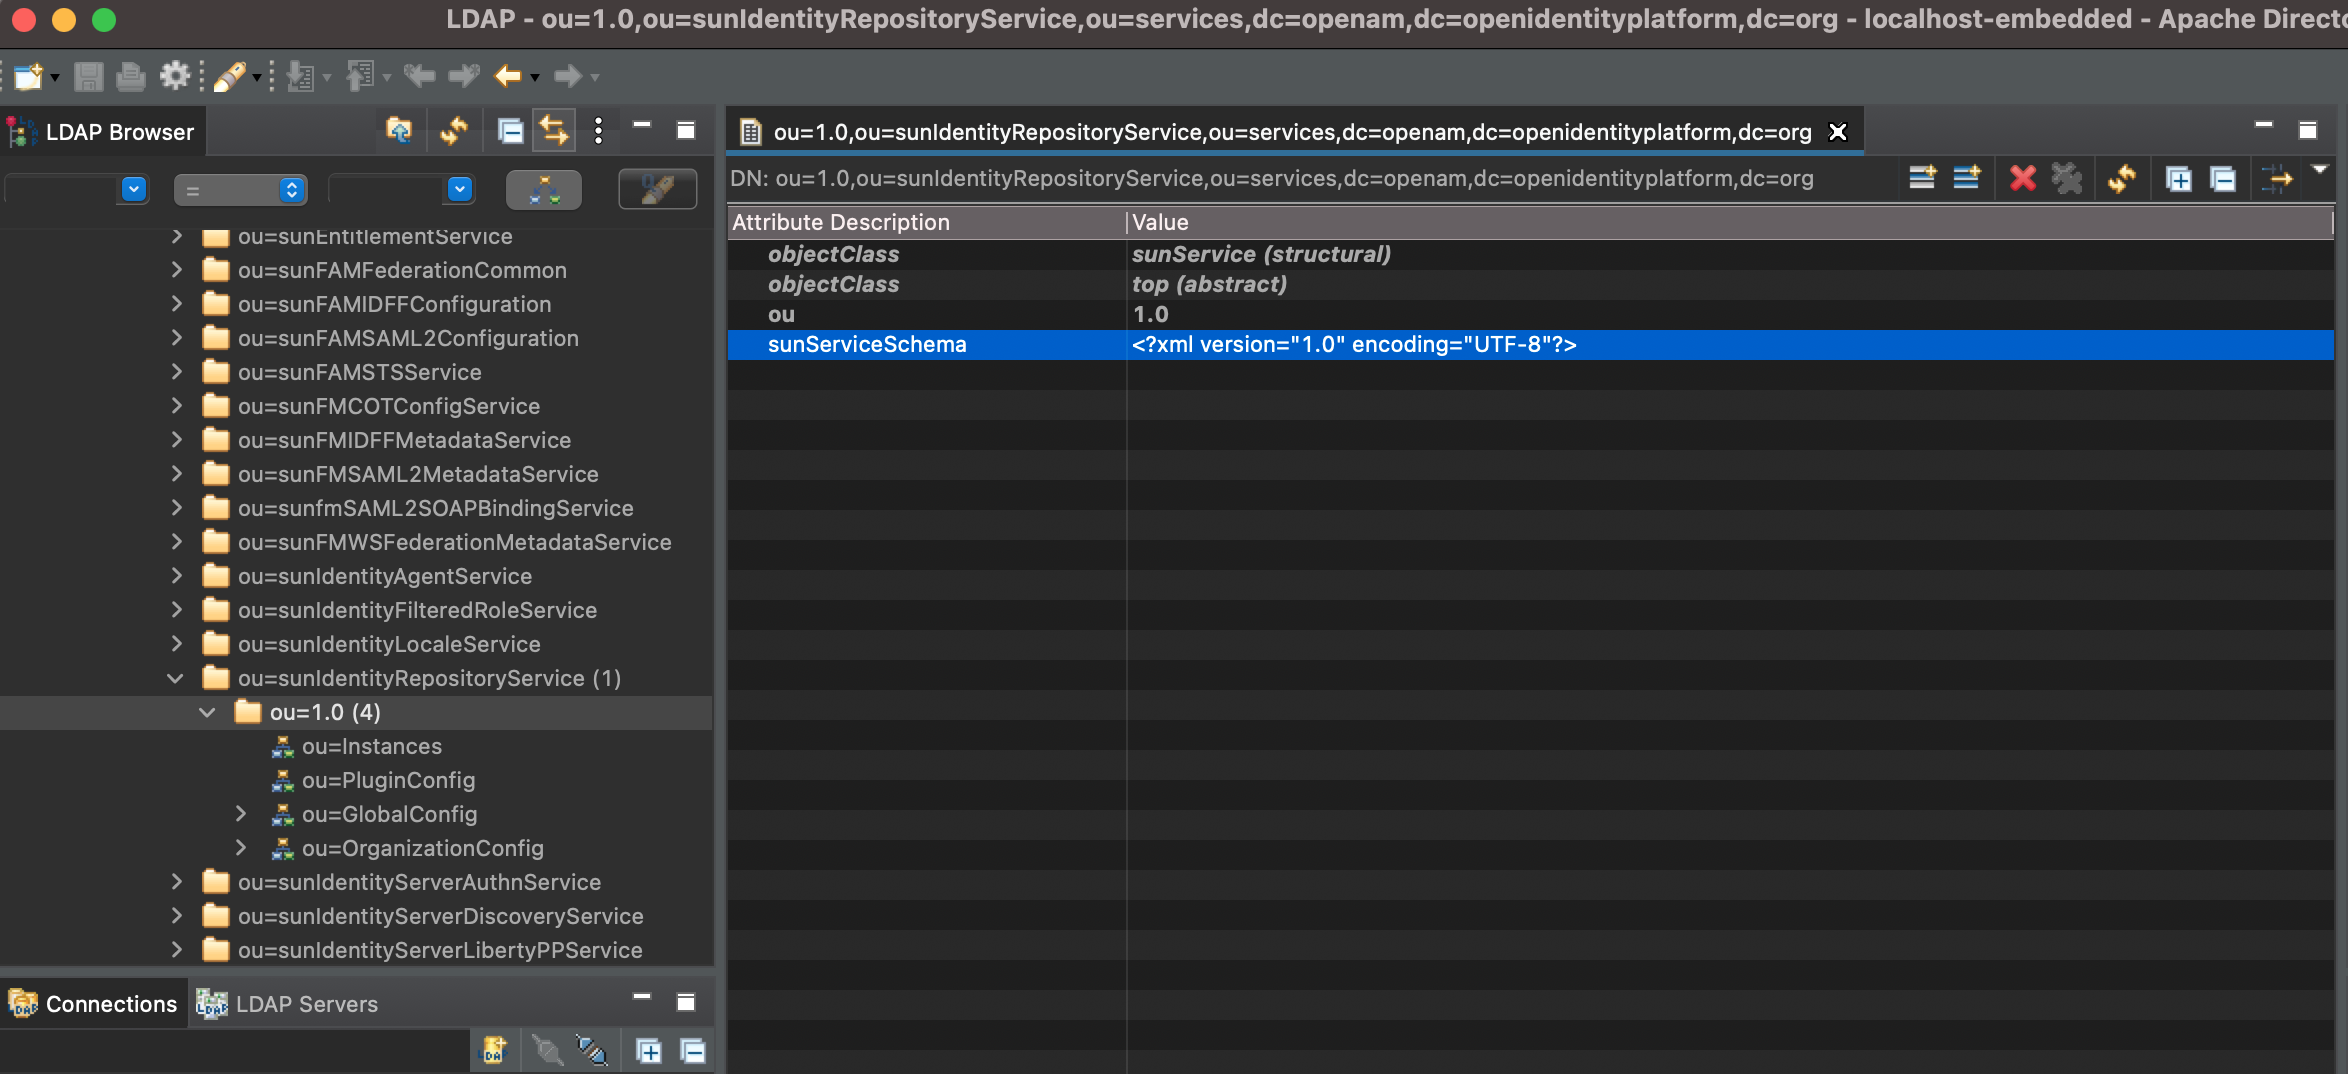Expand all in the entry editor toolbar
Image resolution: width=2348 pixels, height=1074 pixels.
[2178, 179]
